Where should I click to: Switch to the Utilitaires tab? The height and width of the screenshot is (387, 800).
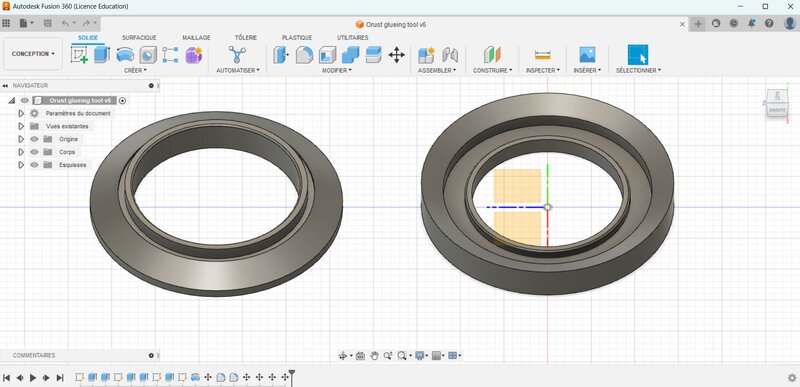(x=353, y=38)
